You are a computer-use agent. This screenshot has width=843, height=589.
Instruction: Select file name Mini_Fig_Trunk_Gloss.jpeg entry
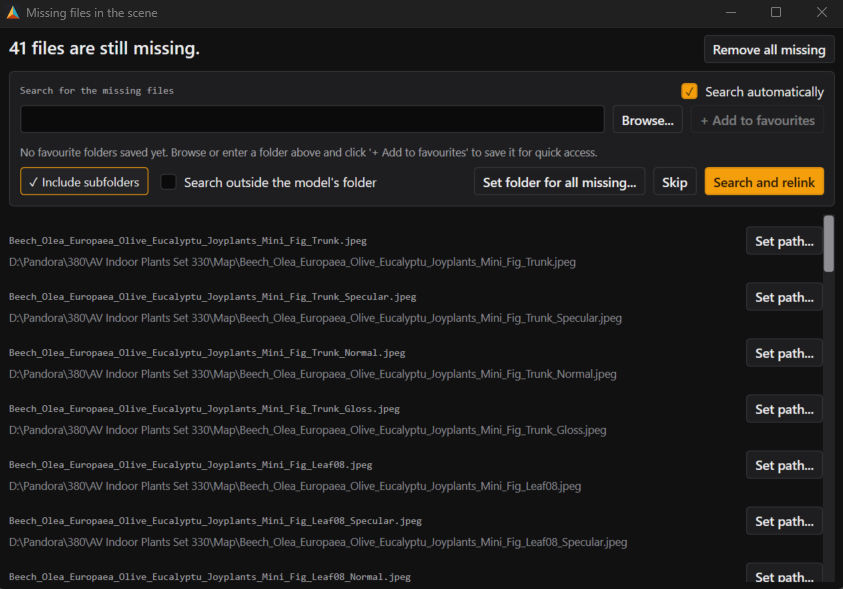(x=204, y=408)
